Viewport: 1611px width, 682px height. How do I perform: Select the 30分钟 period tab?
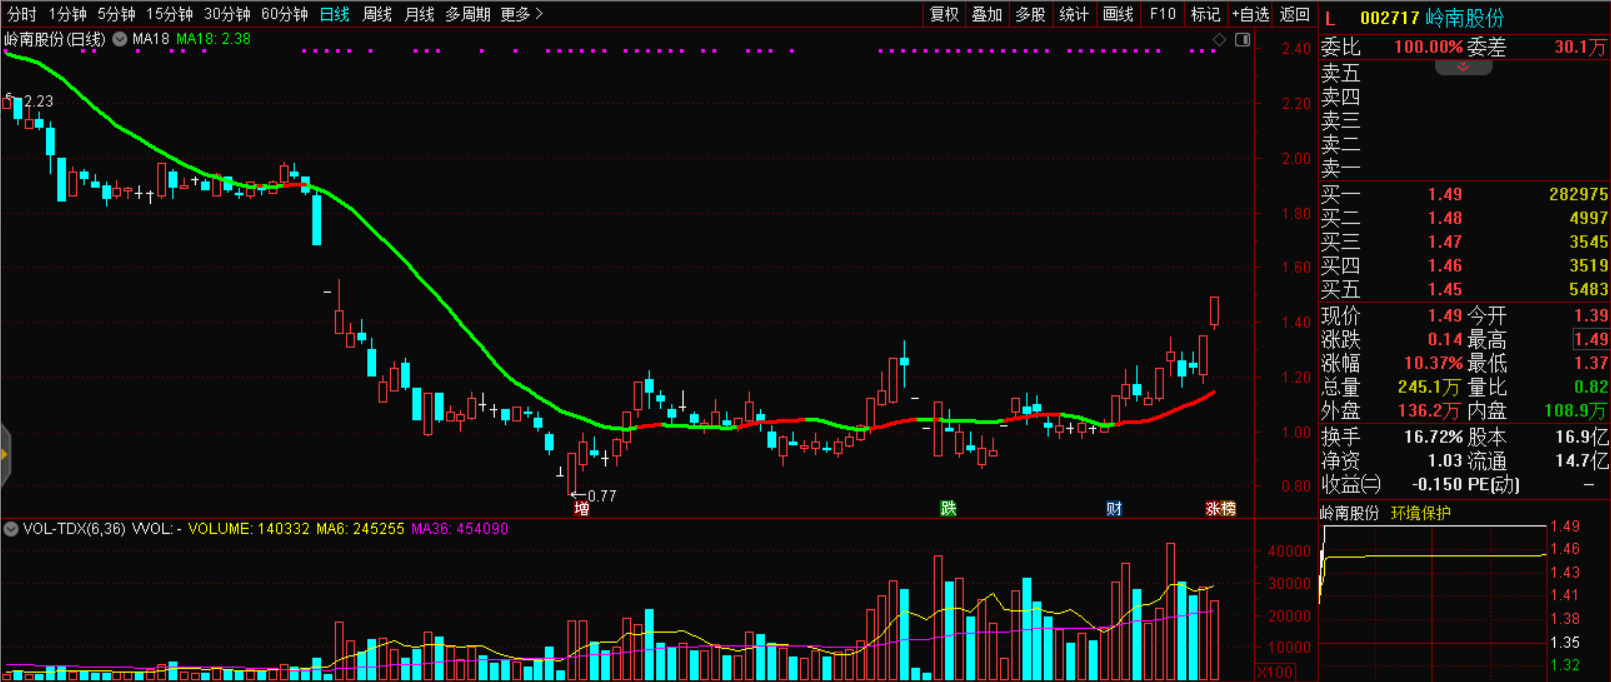(x=227, y=14)
